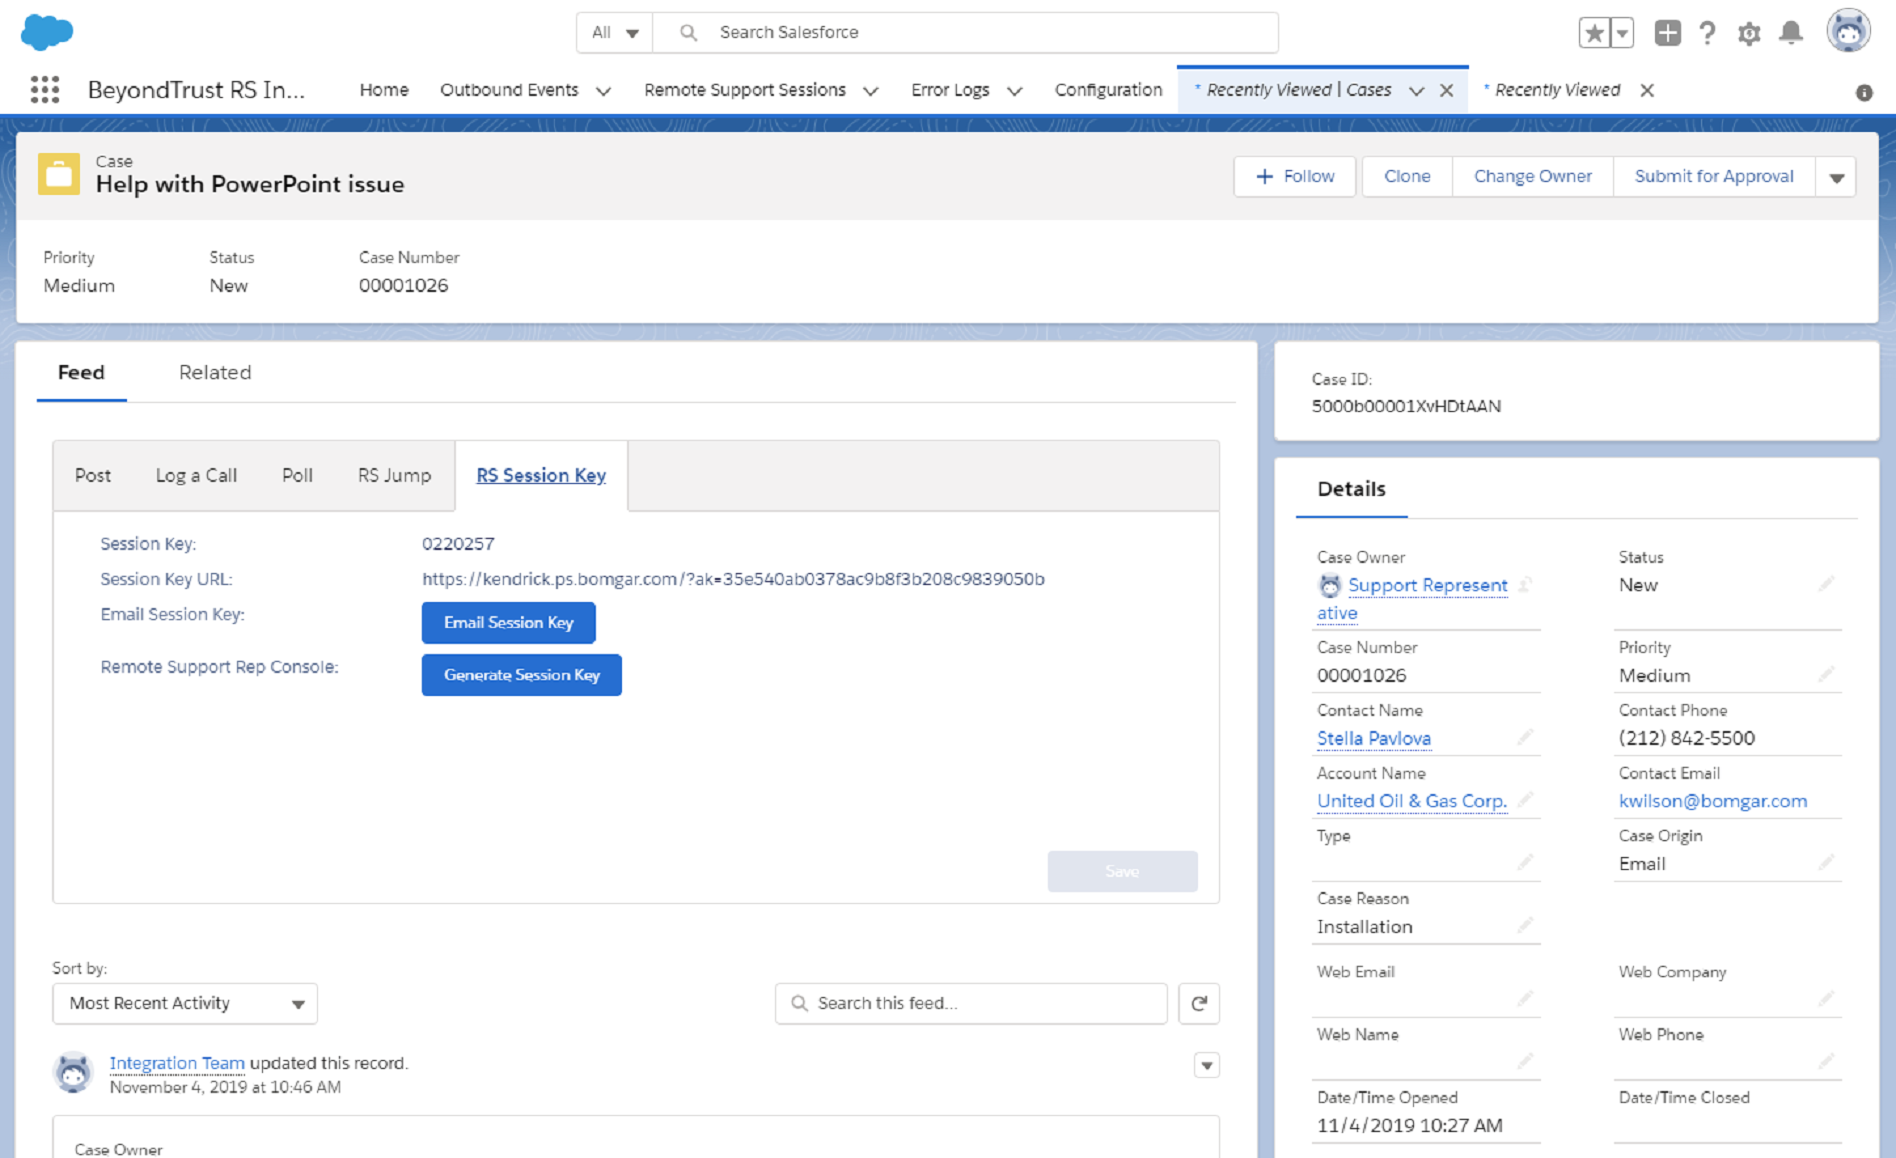Click the Salesforce cloud logo
This screenshot has height=1158, width=1896.
point(46,31)
